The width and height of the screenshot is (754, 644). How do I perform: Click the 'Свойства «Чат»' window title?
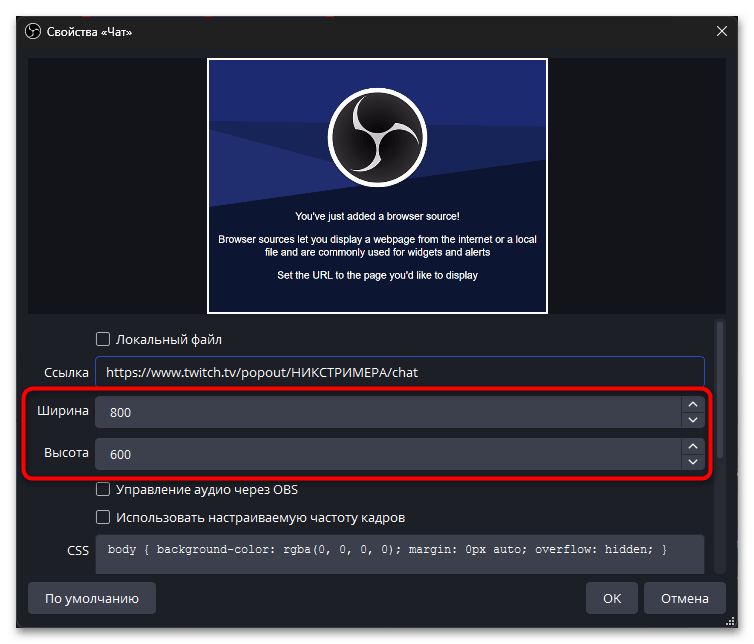pyautogui.click(x=89, y=32)
